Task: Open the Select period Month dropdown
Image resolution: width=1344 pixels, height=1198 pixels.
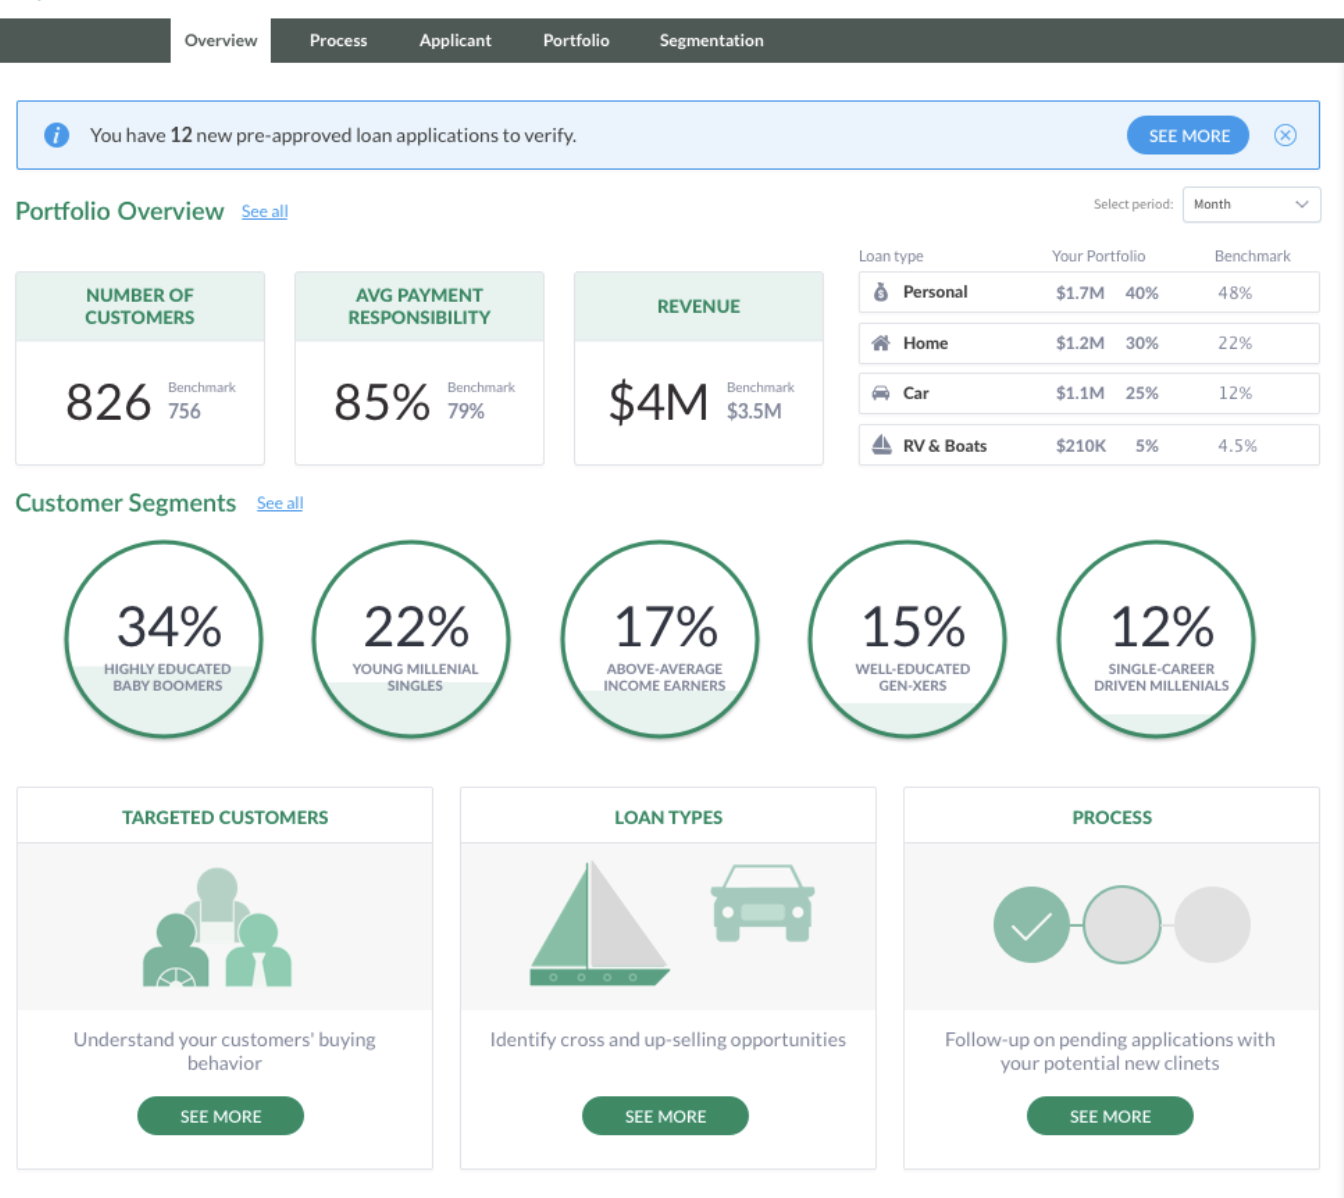Action: pos(1251,204)
